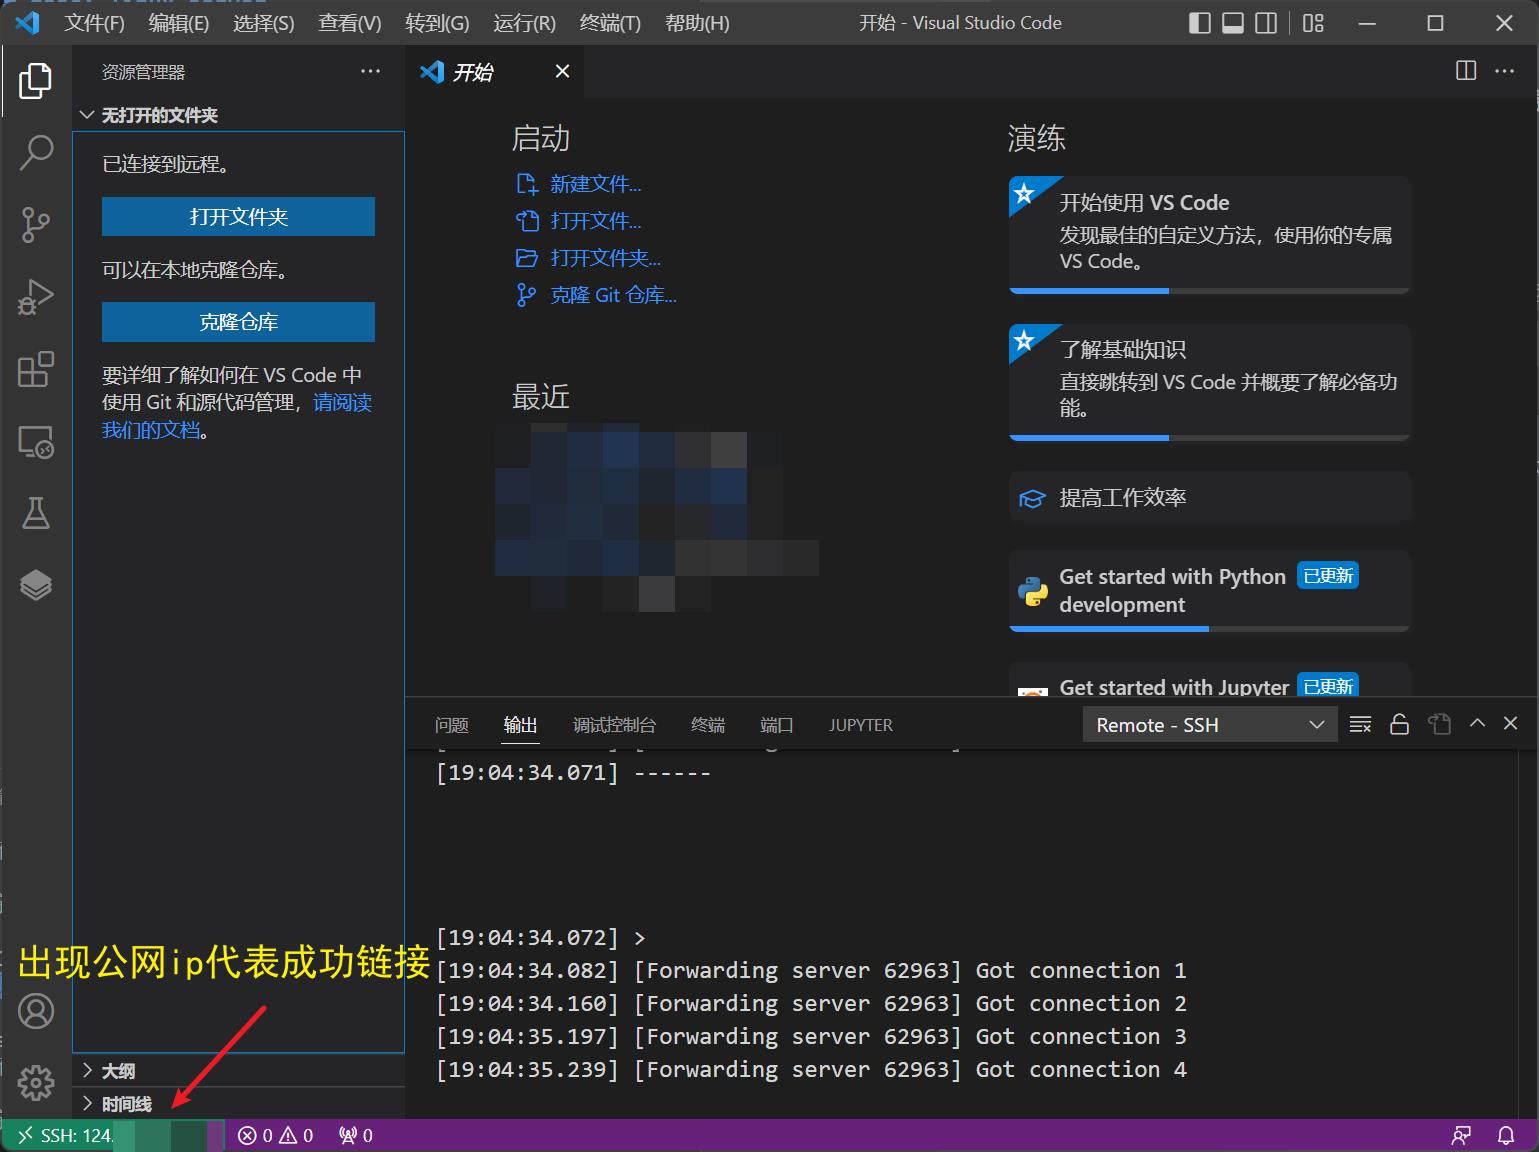Open notifications bell icon
Viewport: 1539px width, 1152px height.
(1506, 1136)
